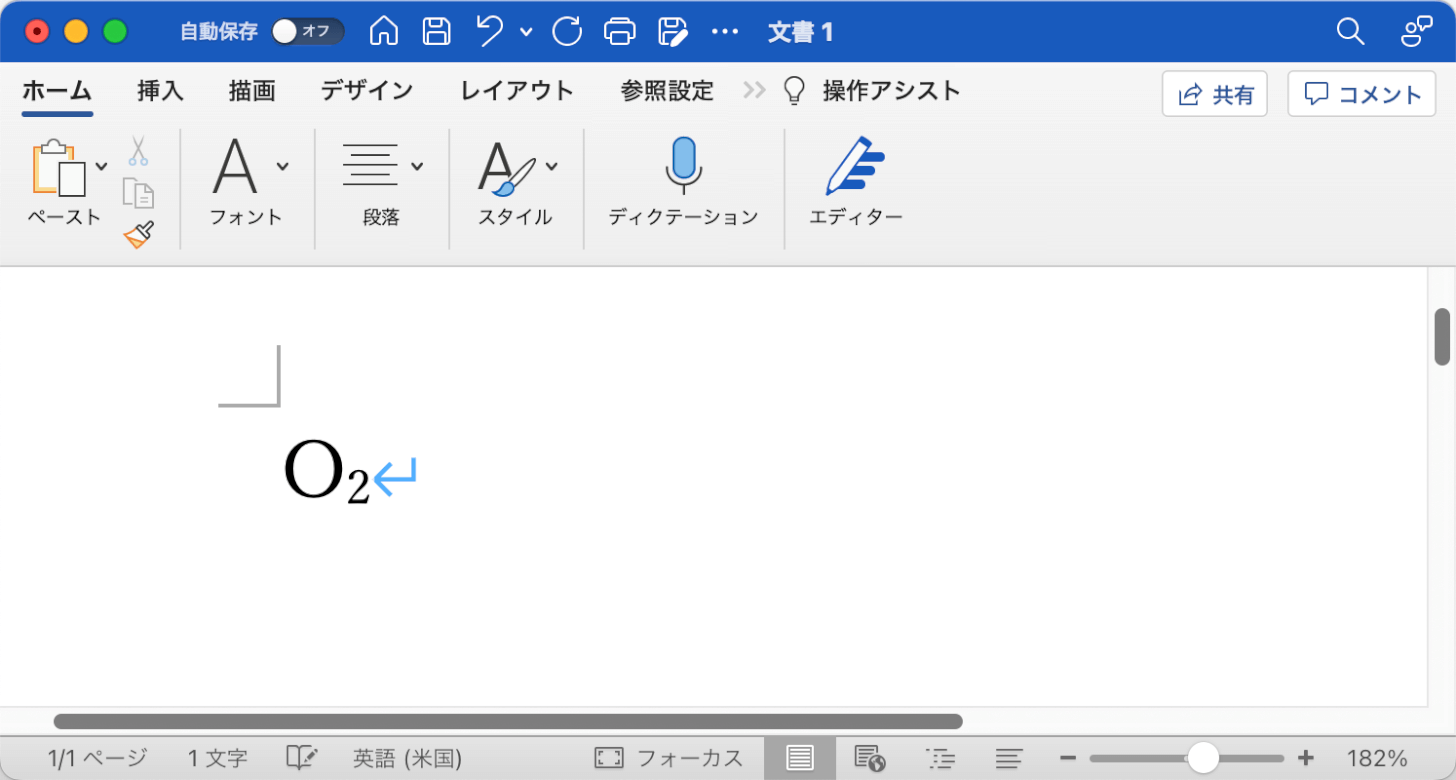Undo the last action
The image size is (1456, 780).
pyautogui.click(x=490, y=32)
